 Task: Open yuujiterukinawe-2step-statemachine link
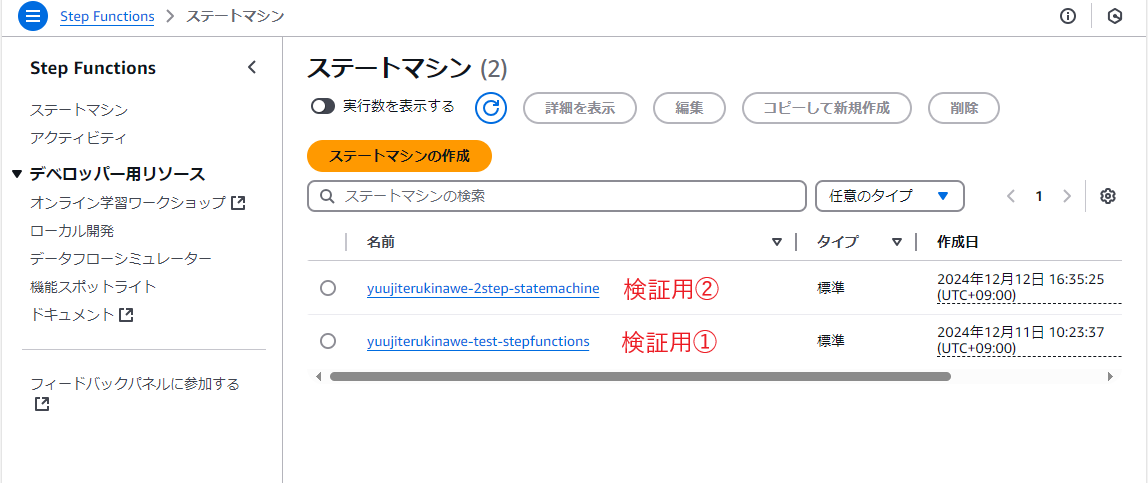coord(483,288)
